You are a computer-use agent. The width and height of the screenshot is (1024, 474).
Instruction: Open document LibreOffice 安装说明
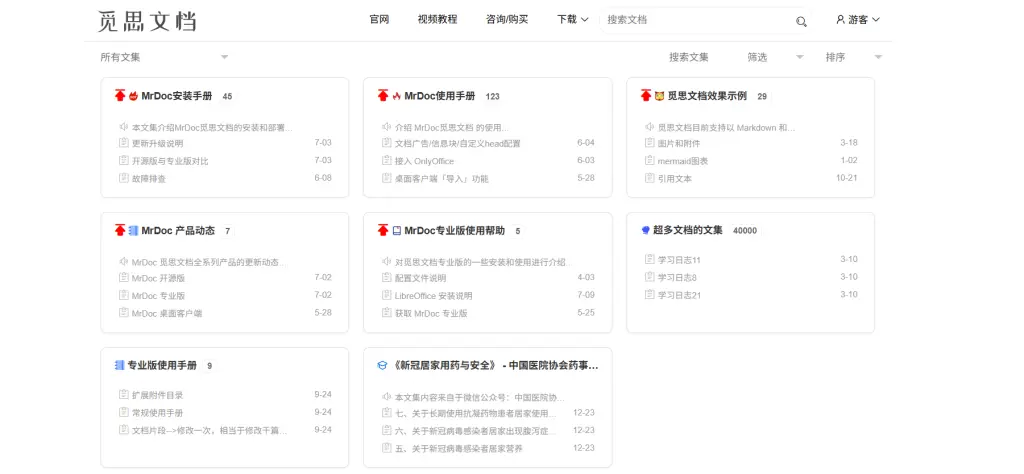click(434, 295)
